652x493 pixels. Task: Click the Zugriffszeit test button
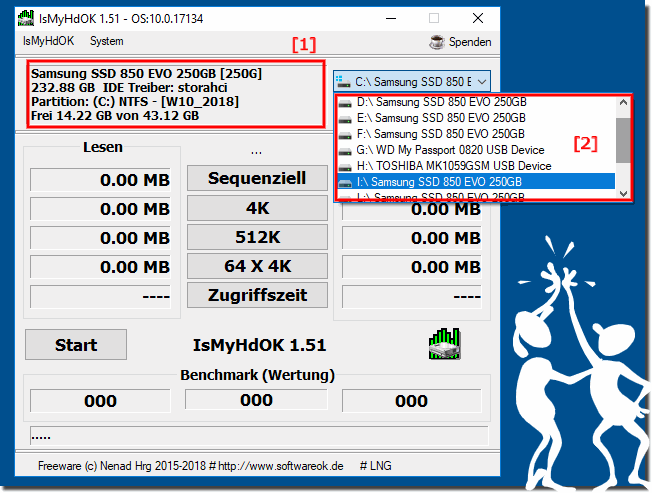coord(257,295)
